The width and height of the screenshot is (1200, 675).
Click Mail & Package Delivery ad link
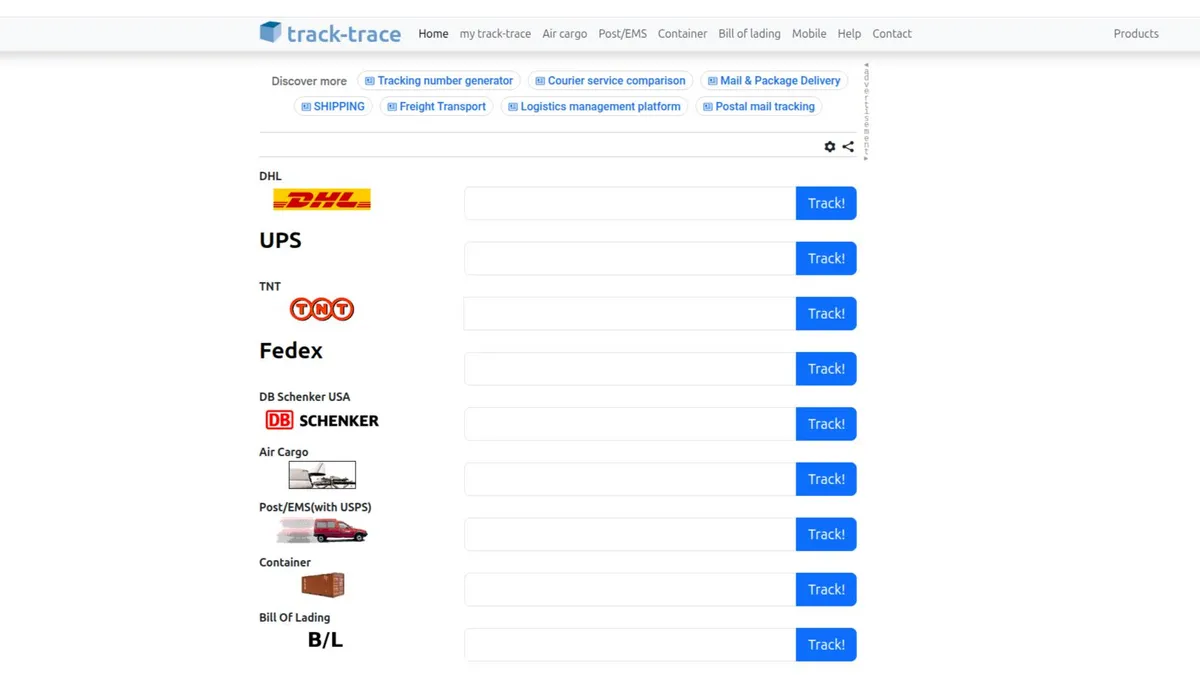(x=774, y=81)
